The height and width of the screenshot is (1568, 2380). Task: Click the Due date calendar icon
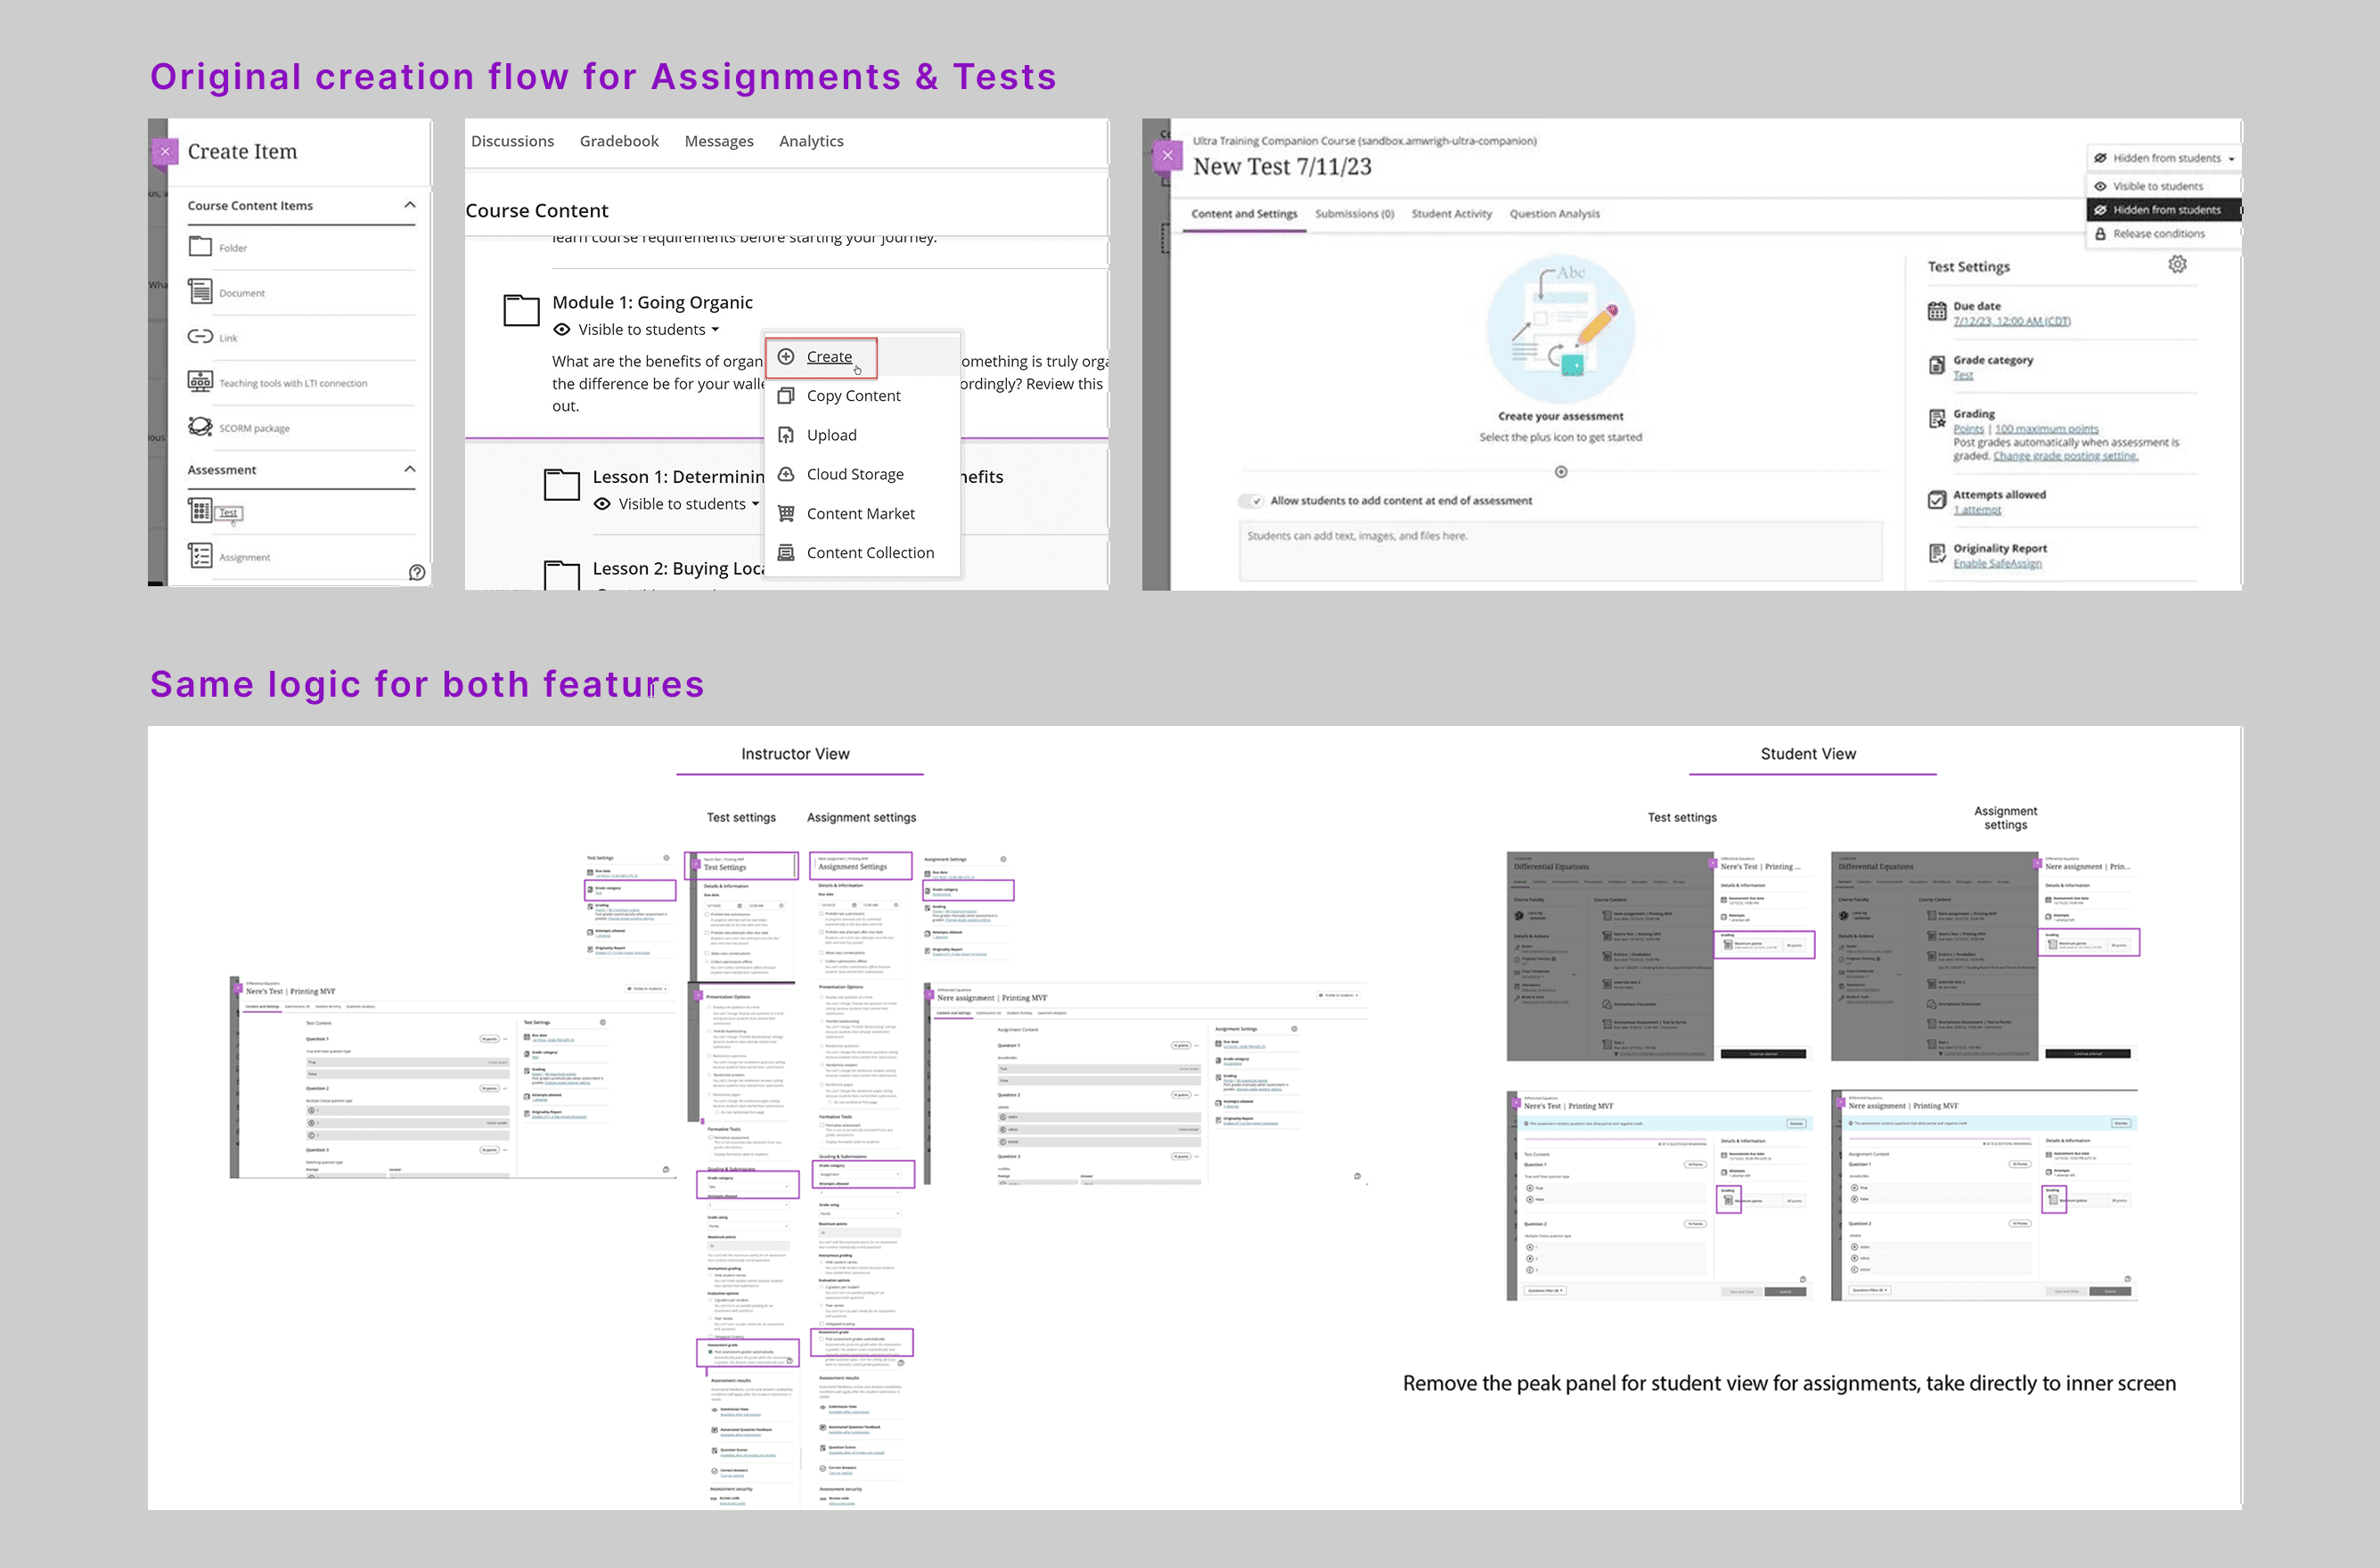1937,312
